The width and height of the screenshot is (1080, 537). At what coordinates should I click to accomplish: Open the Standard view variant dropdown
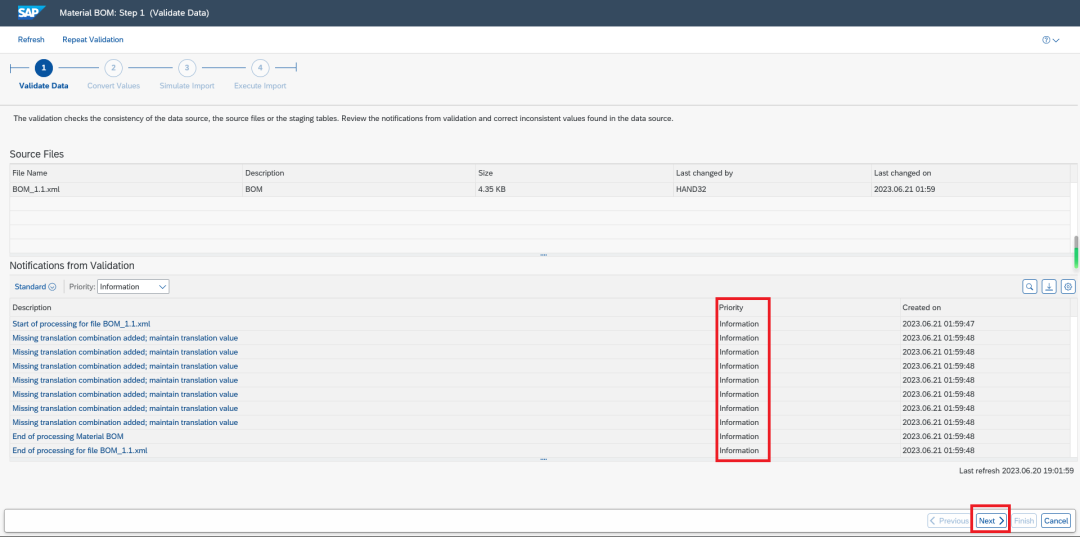pos(35,286)
